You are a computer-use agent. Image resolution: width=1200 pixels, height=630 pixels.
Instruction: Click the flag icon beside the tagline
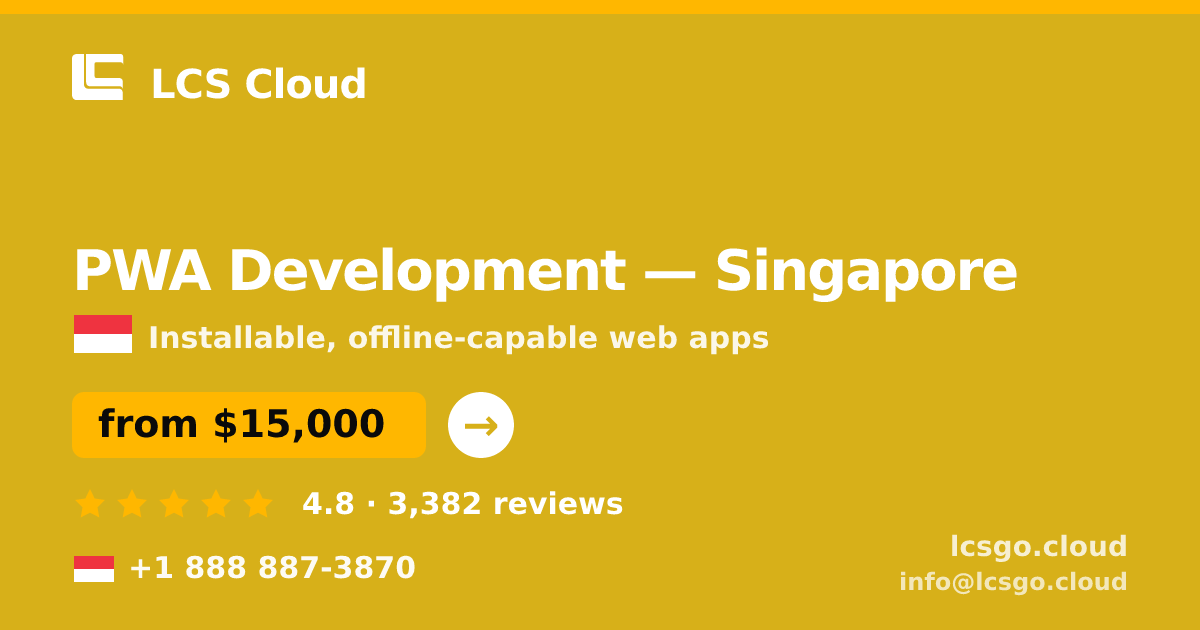point(103,334)
